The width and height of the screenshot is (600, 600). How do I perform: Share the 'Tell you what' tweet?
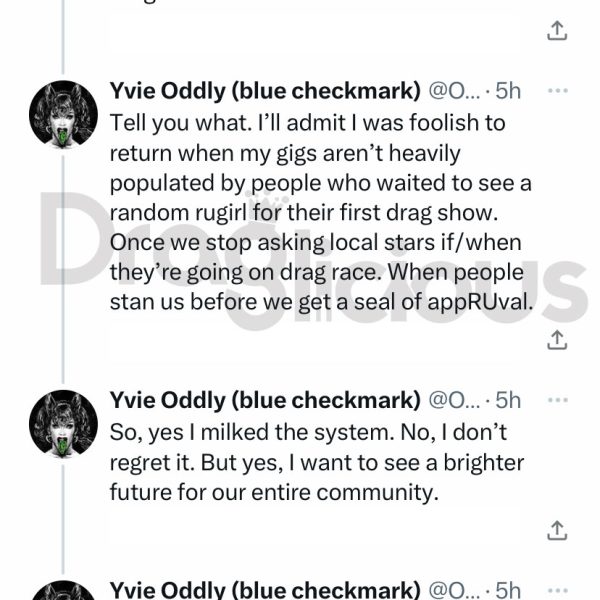coord(557,340)
